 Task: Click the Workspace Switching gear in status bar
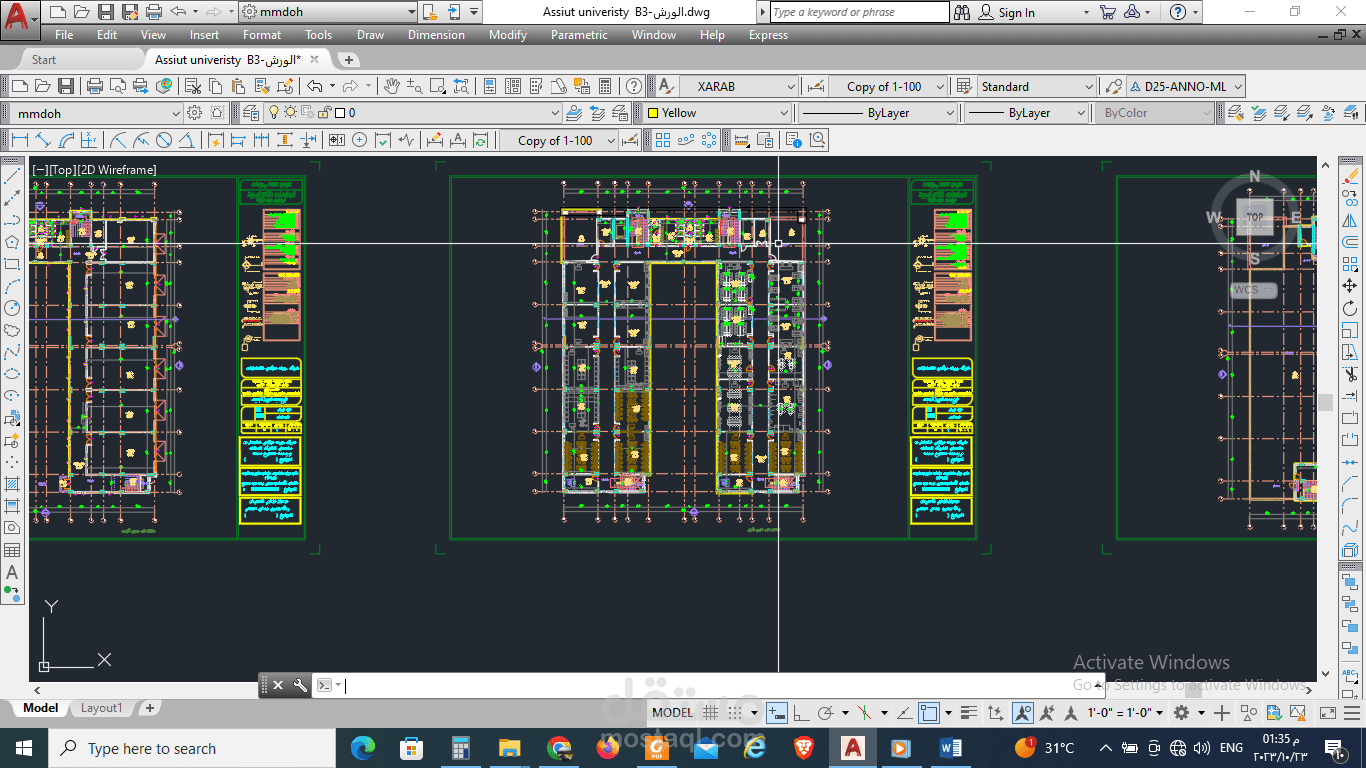pyautogui.click(x=1181, y=713)
